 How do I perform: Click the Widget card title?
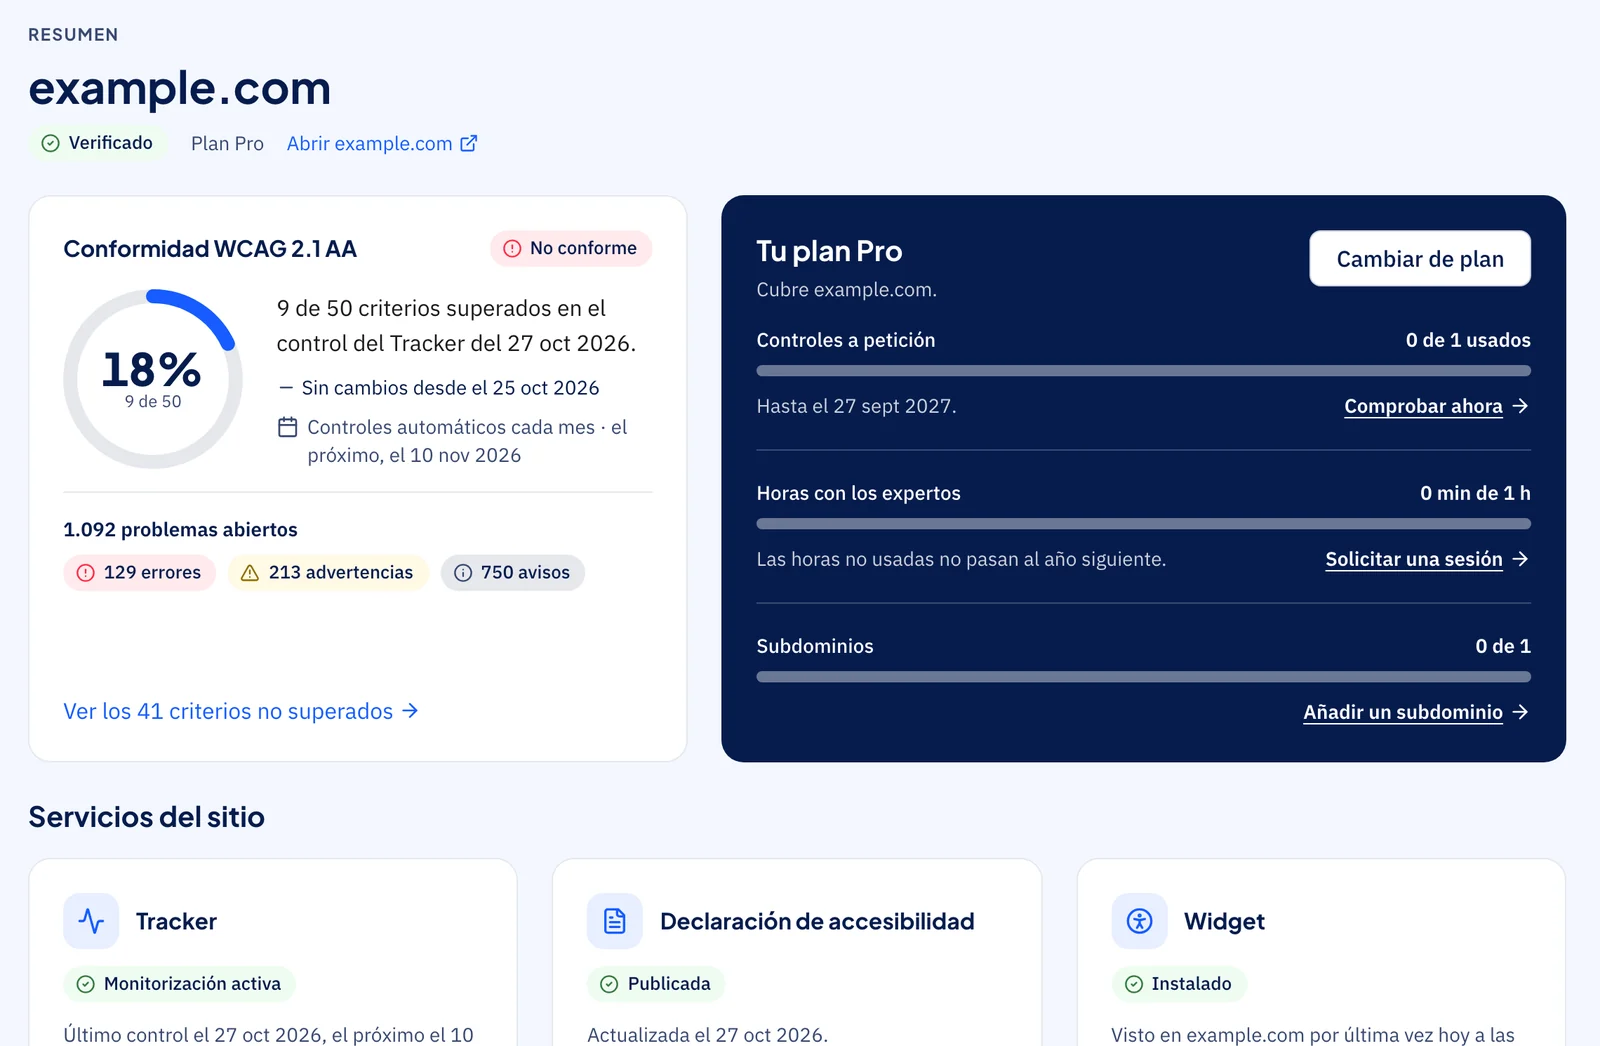(x=1224, y=921)
